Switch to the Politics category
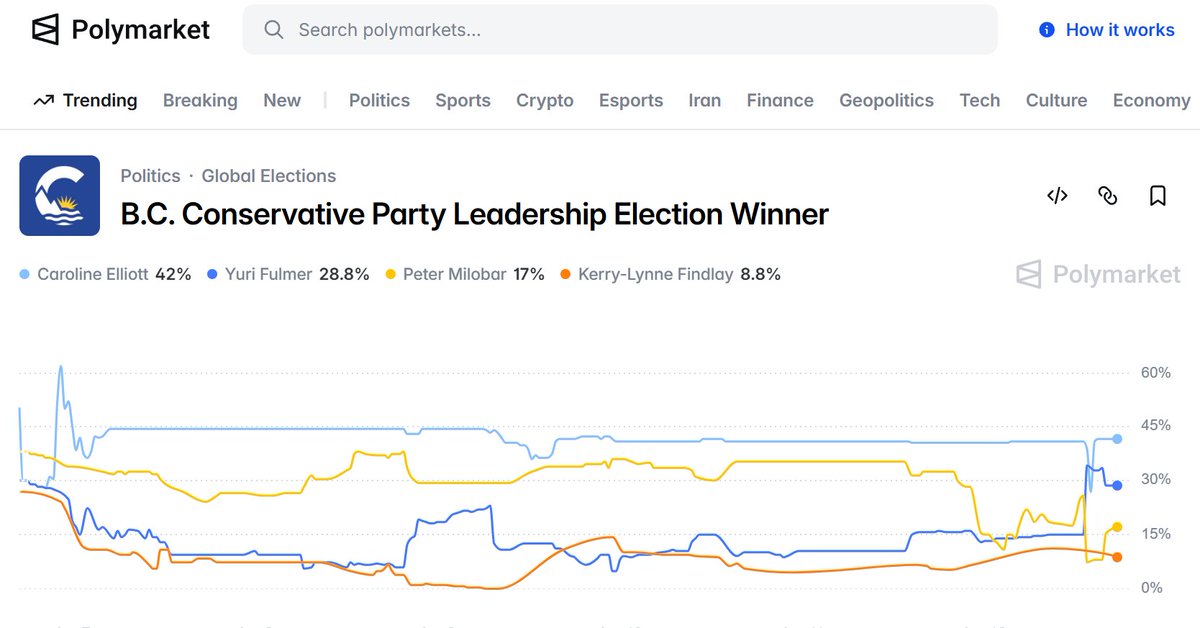The height and width of the screenshot is (628, 1200). pos(379,100)
